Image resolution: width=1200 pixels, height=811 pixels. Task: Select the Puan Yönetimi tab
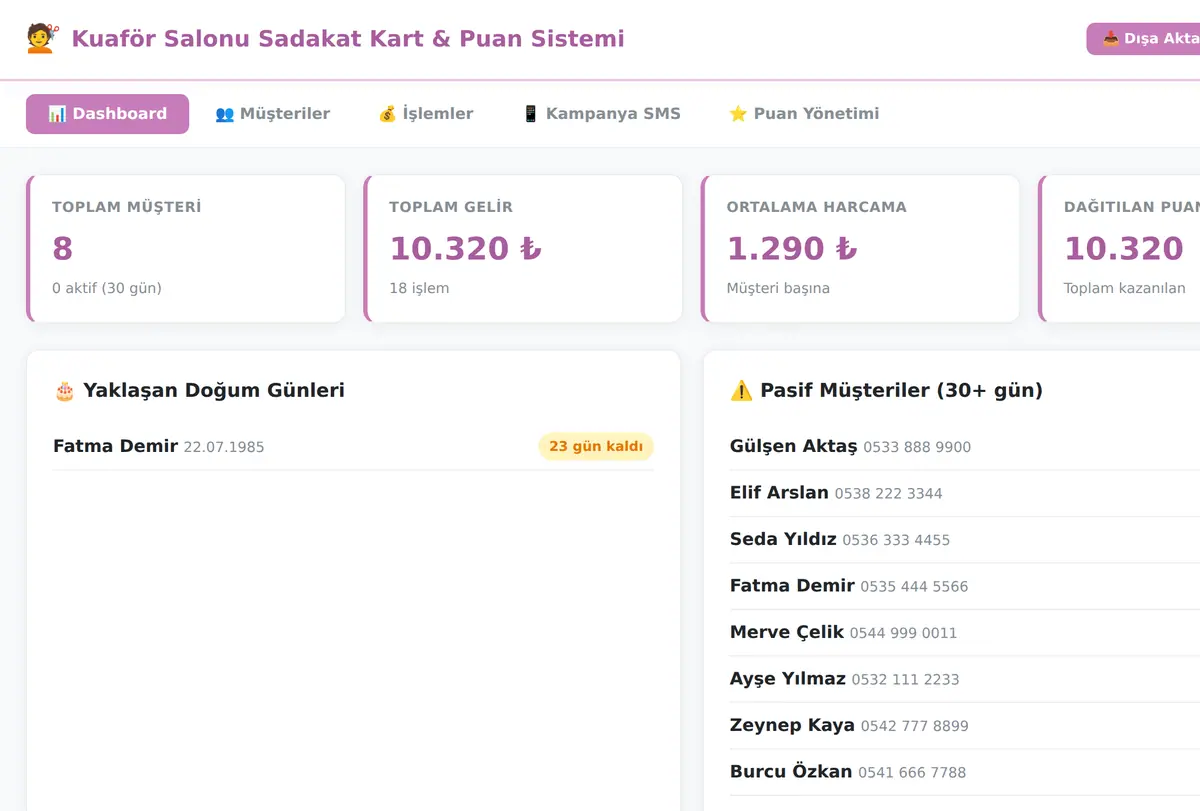pos(804,114)
